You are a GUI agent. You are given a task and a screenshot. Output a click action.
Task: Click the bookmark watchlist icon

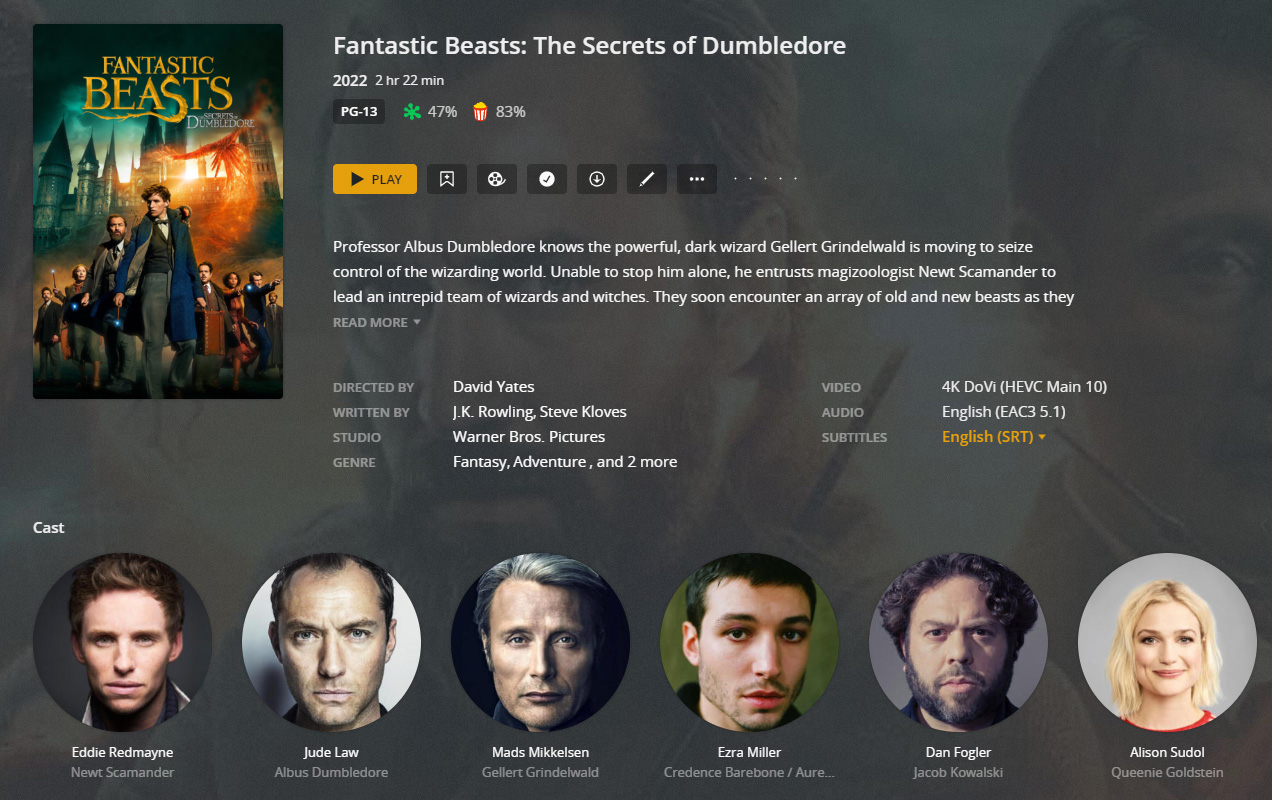447,179
